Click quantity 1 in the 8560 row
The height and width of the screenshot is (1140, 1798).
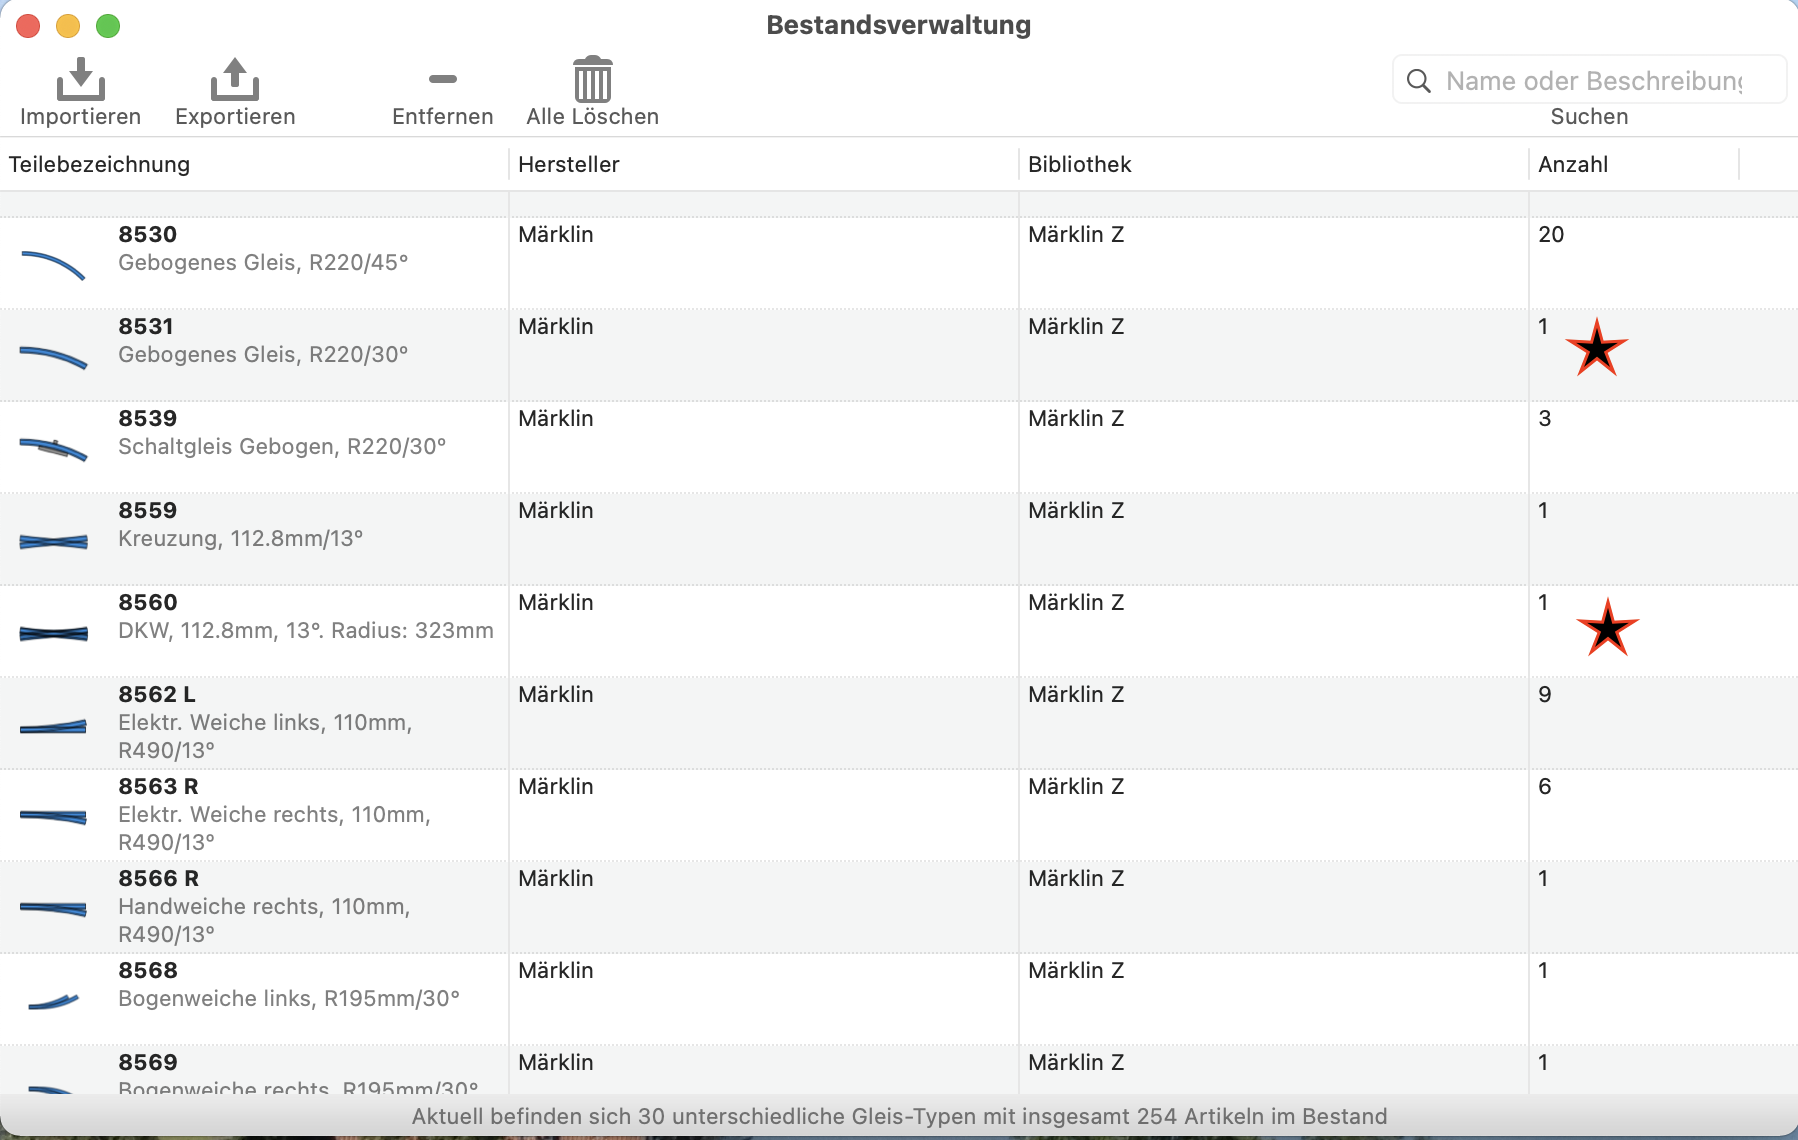(x=1544, y=603)
